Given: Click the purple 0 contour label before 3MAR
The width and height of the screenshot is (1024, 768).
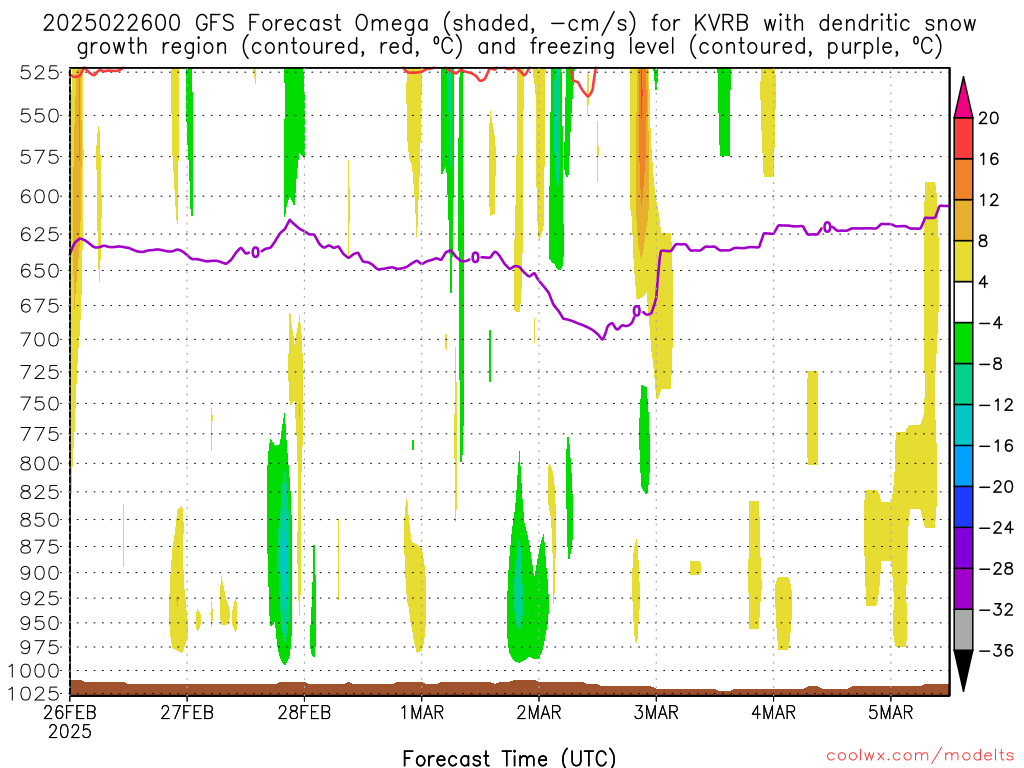Looking at the screenshot, I should click(x=637, y=312).
